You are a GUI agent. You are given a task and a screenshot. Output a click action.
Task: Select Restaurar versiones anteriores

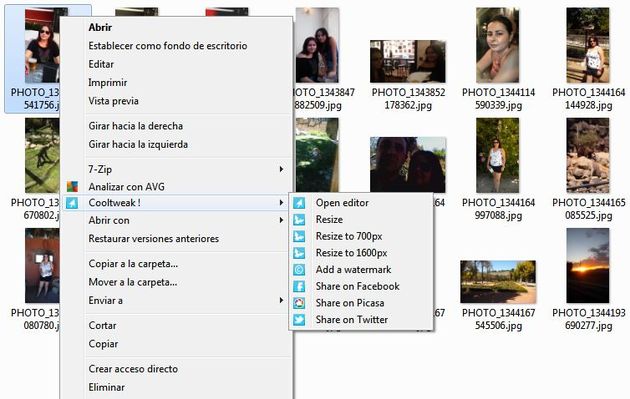[x=153, y=239]
